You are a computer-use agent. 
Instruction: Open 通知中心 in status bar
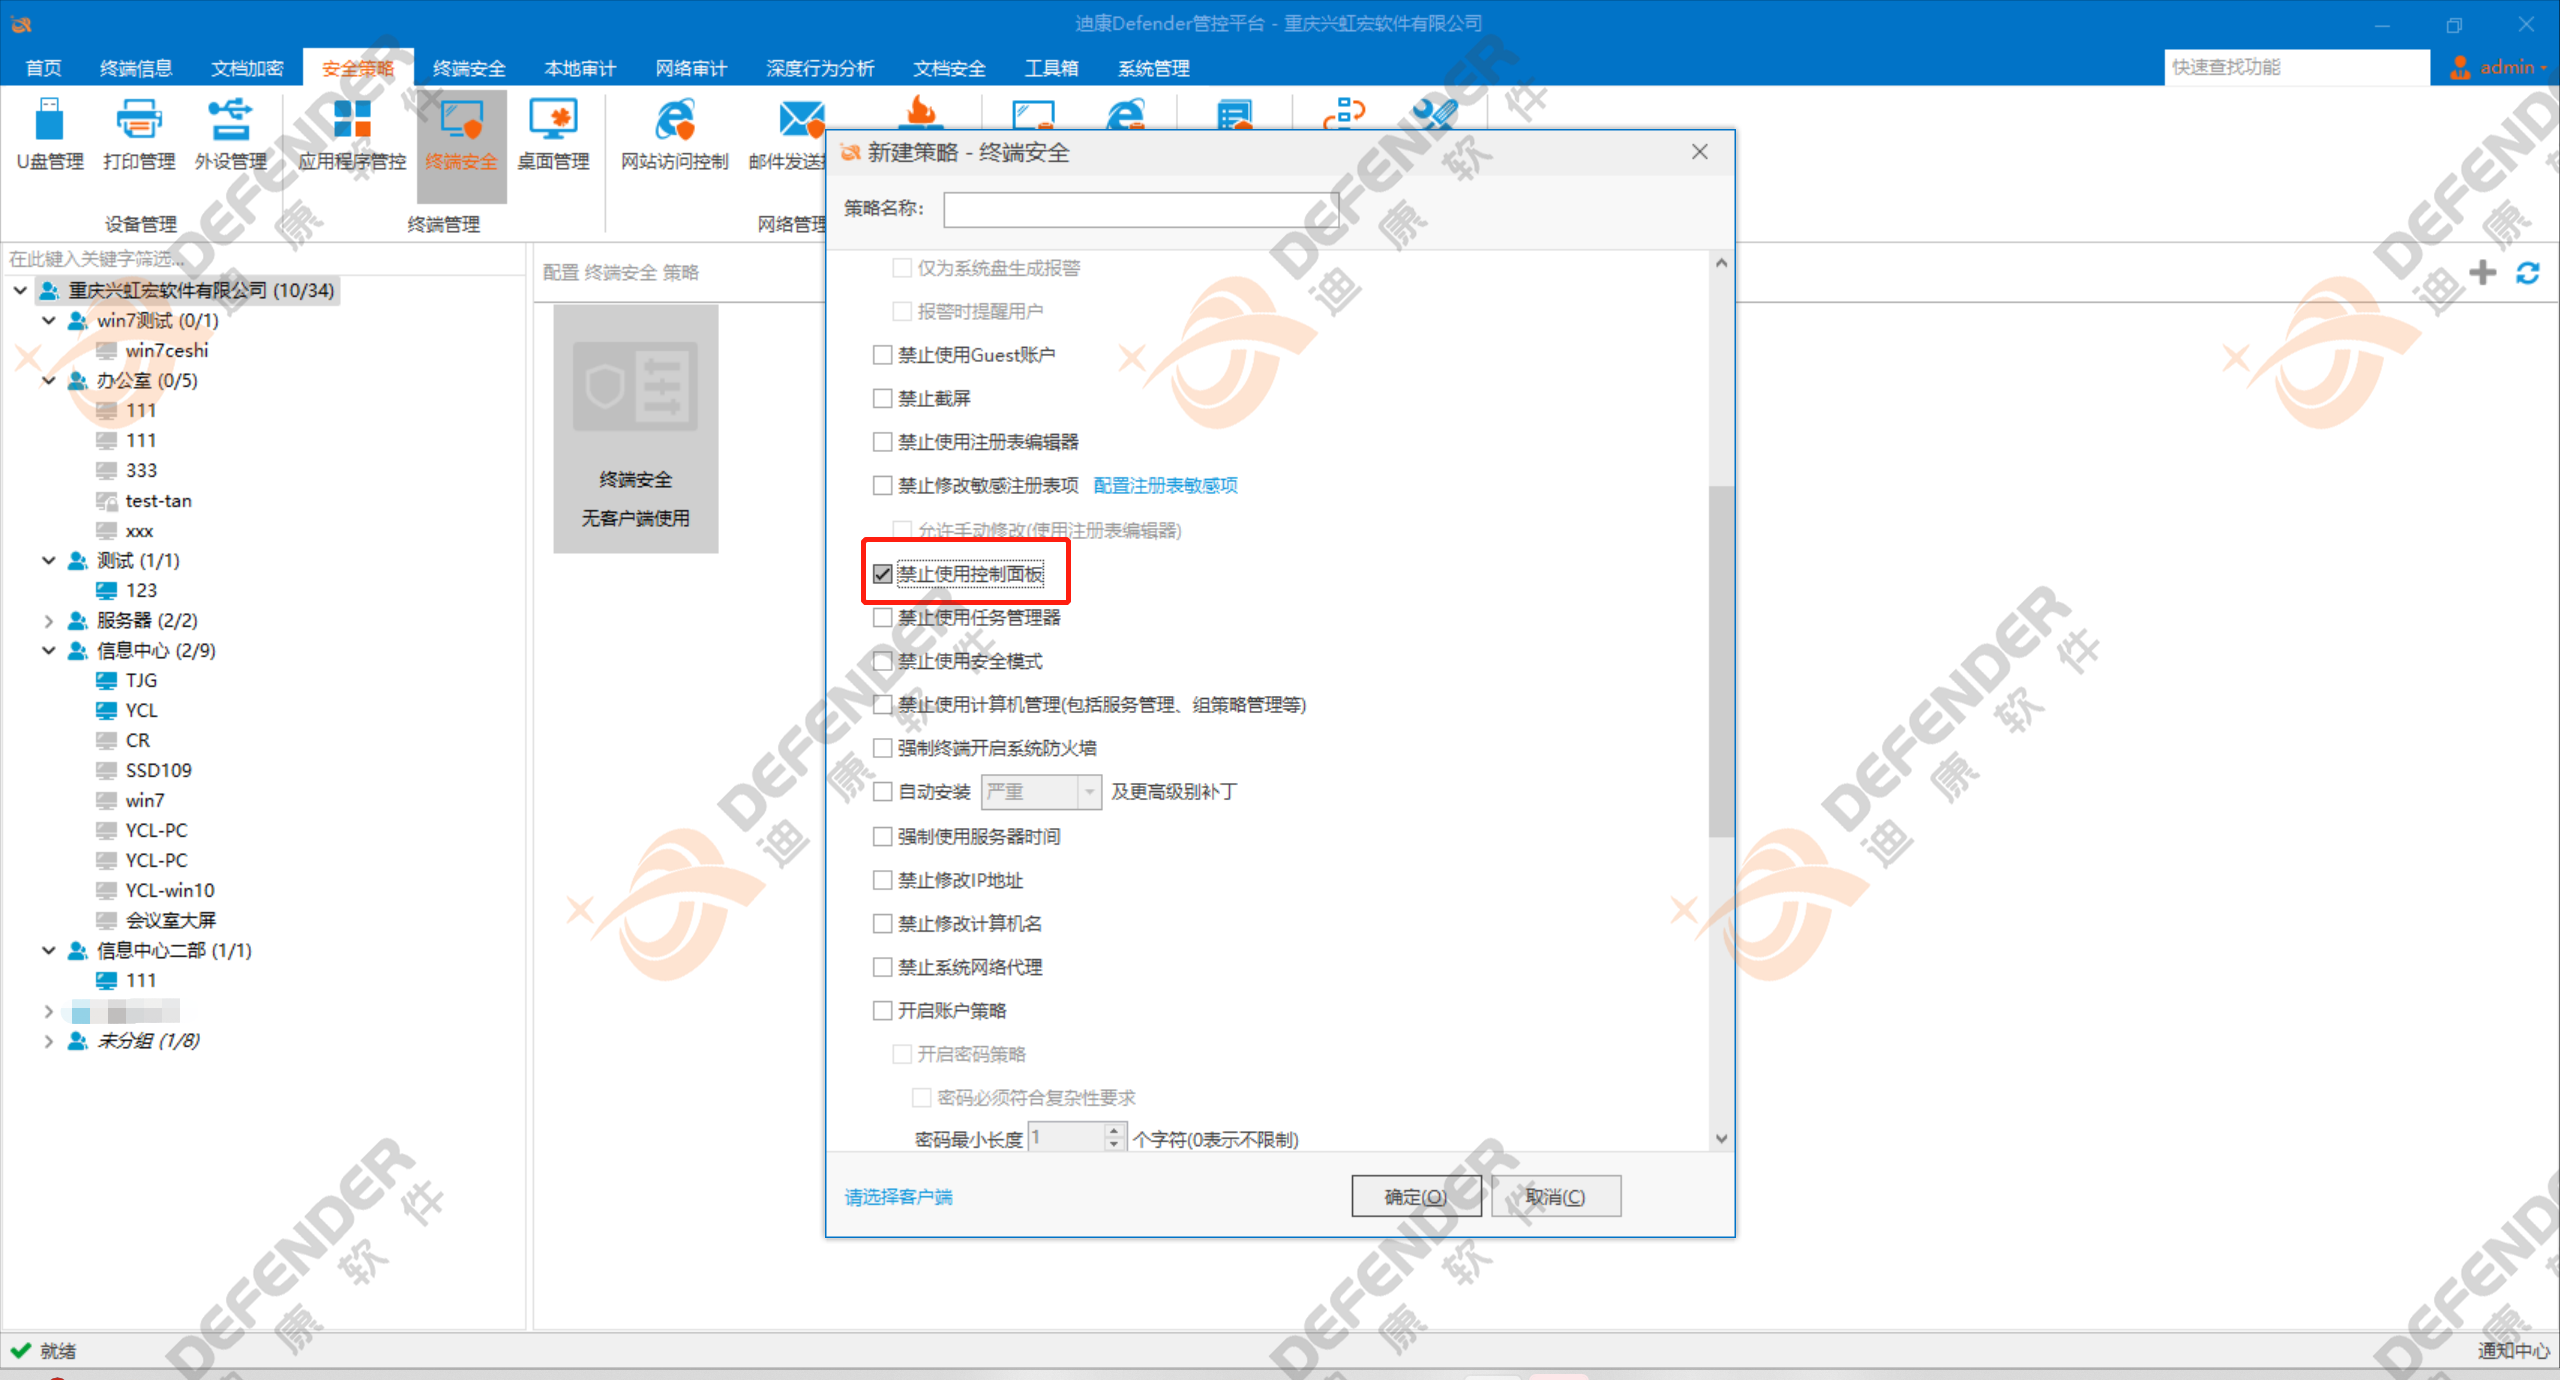[2512, 1350]
